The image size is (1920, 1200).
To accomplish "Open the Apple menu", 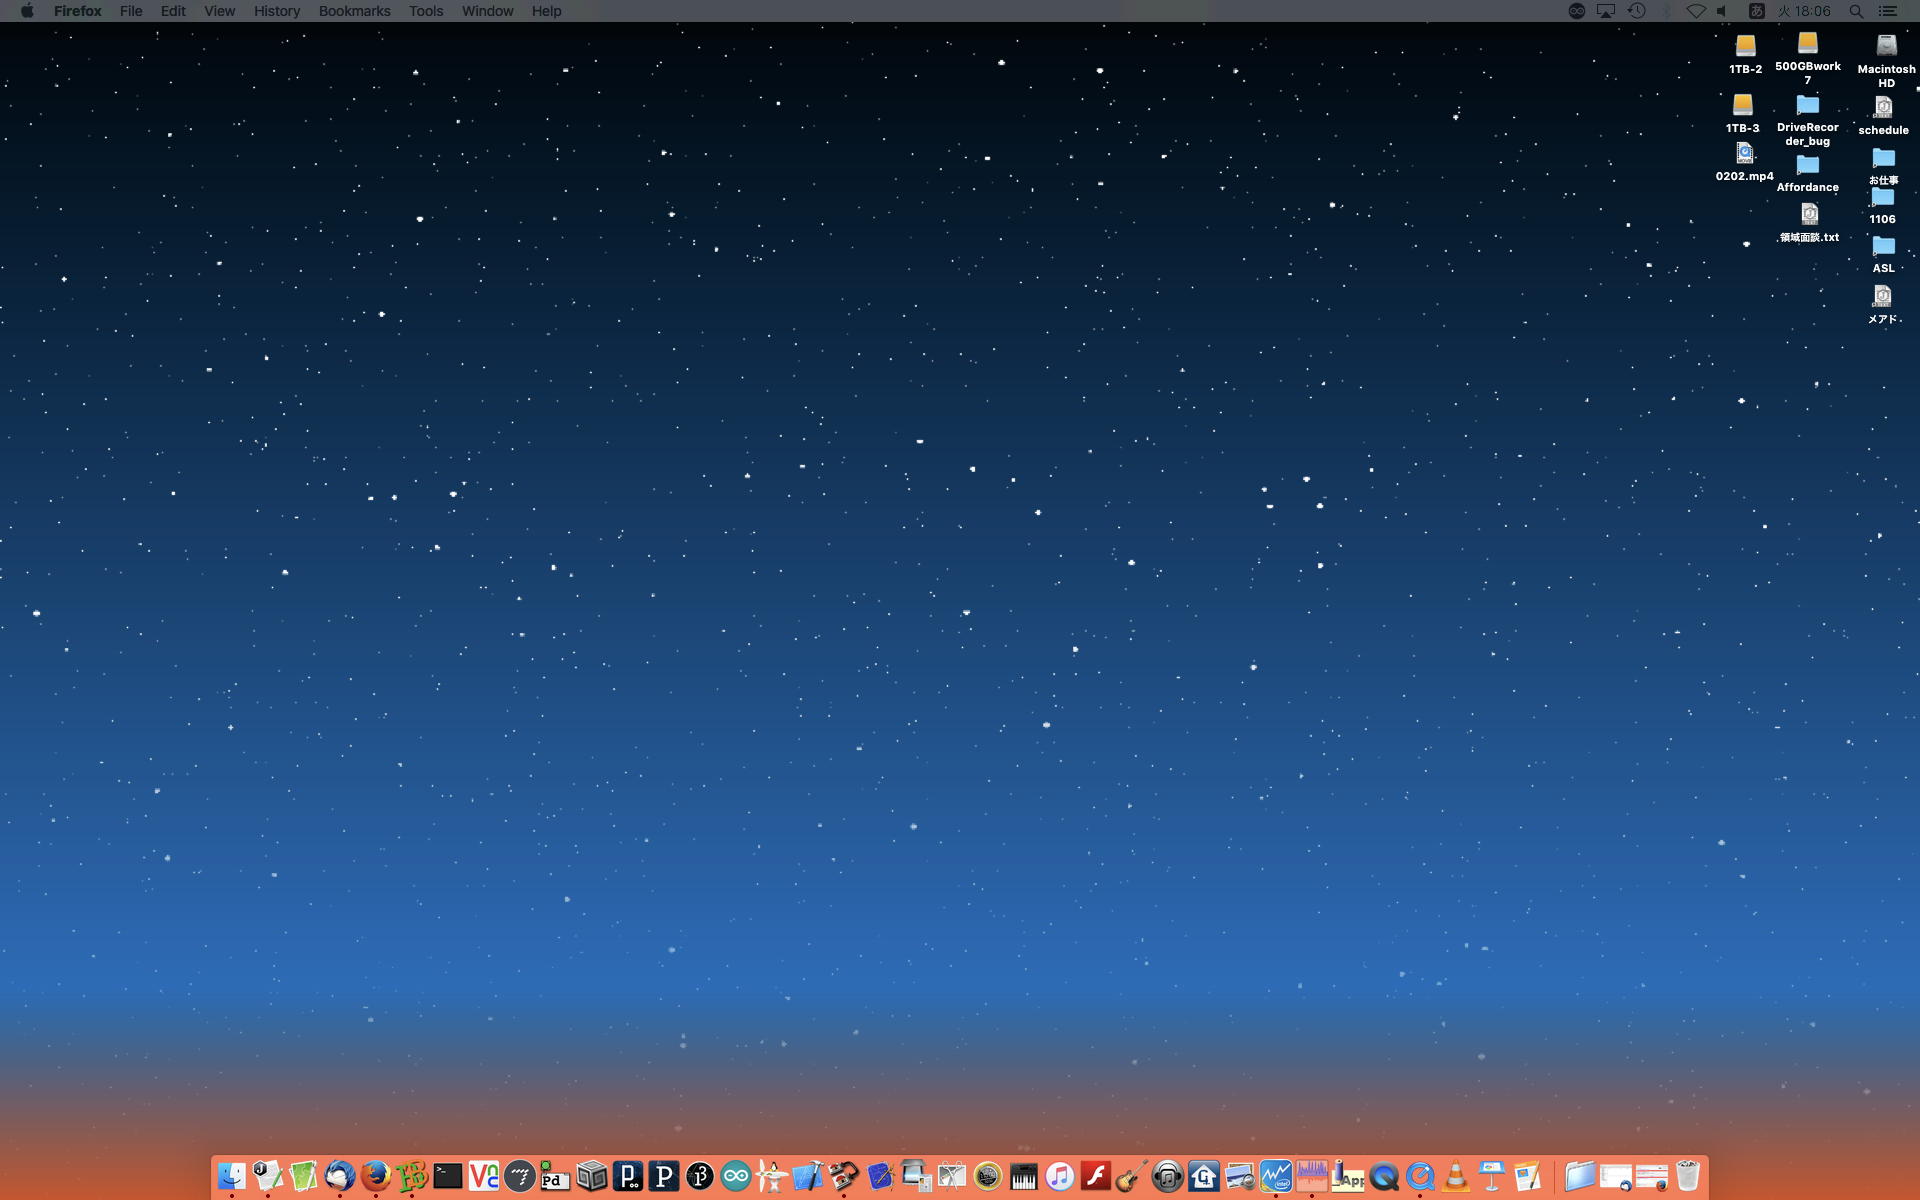I will coord(27,11).
